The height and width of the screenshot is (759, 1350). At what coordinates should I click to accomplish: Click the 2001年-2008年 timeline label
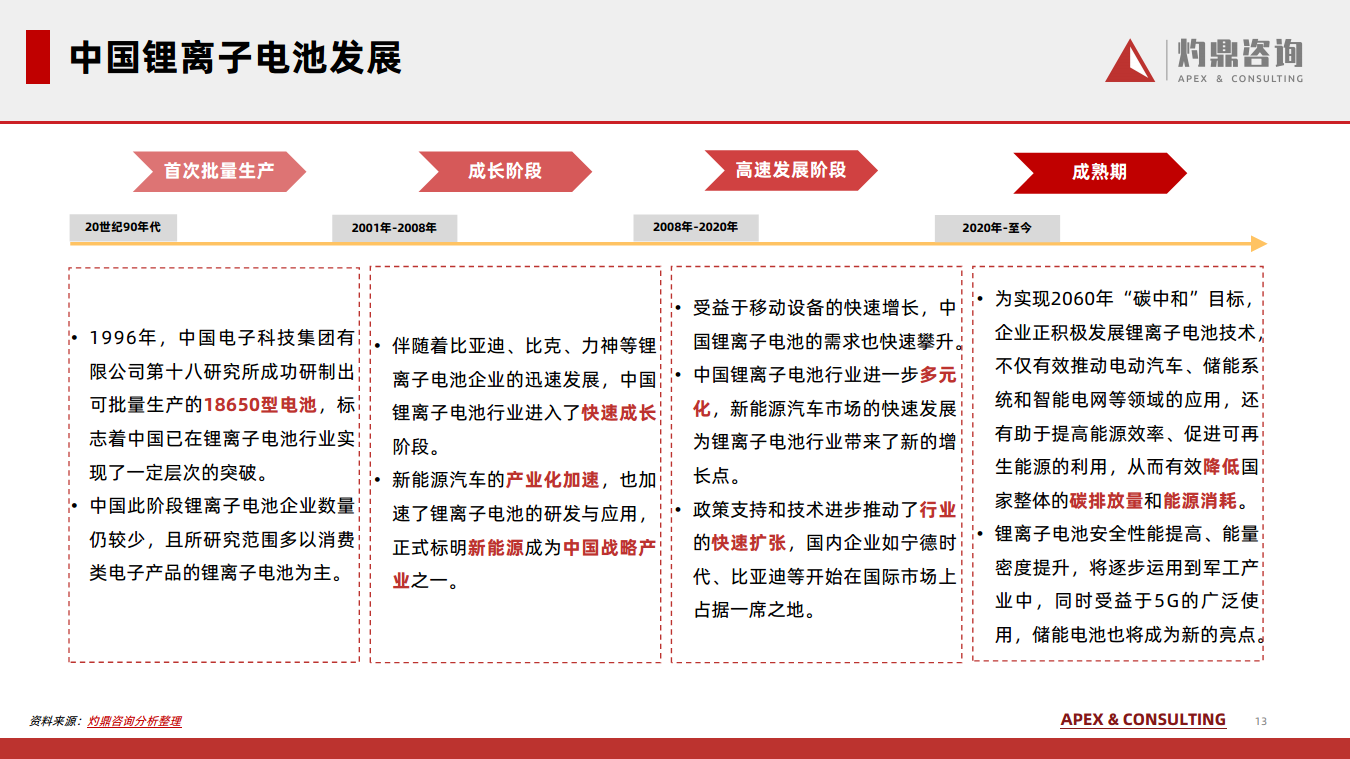pyautogui.click(x=394, y=228)
